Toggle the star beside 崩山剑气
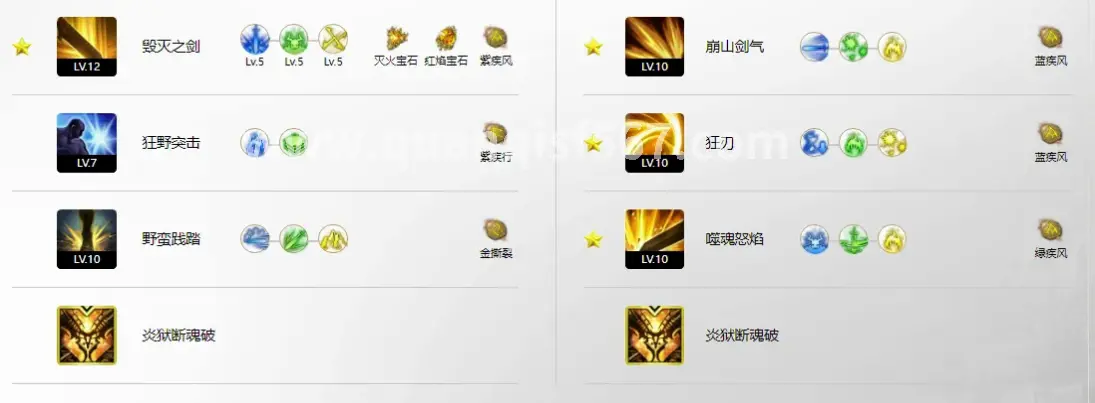Screen dimensions: 1095x403 (593, 47)
